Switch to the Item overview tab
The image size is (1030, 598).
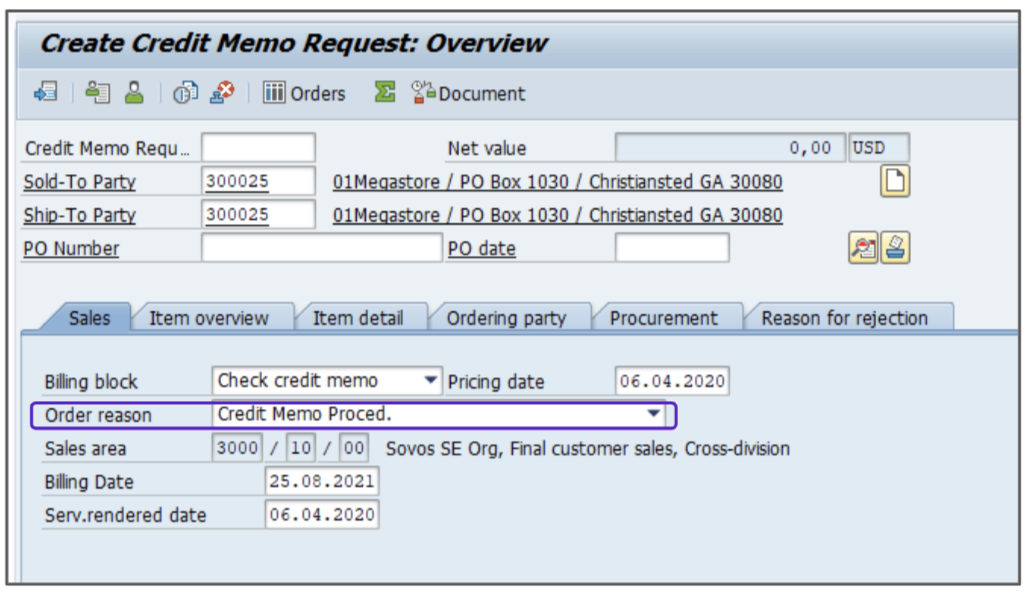208,318
